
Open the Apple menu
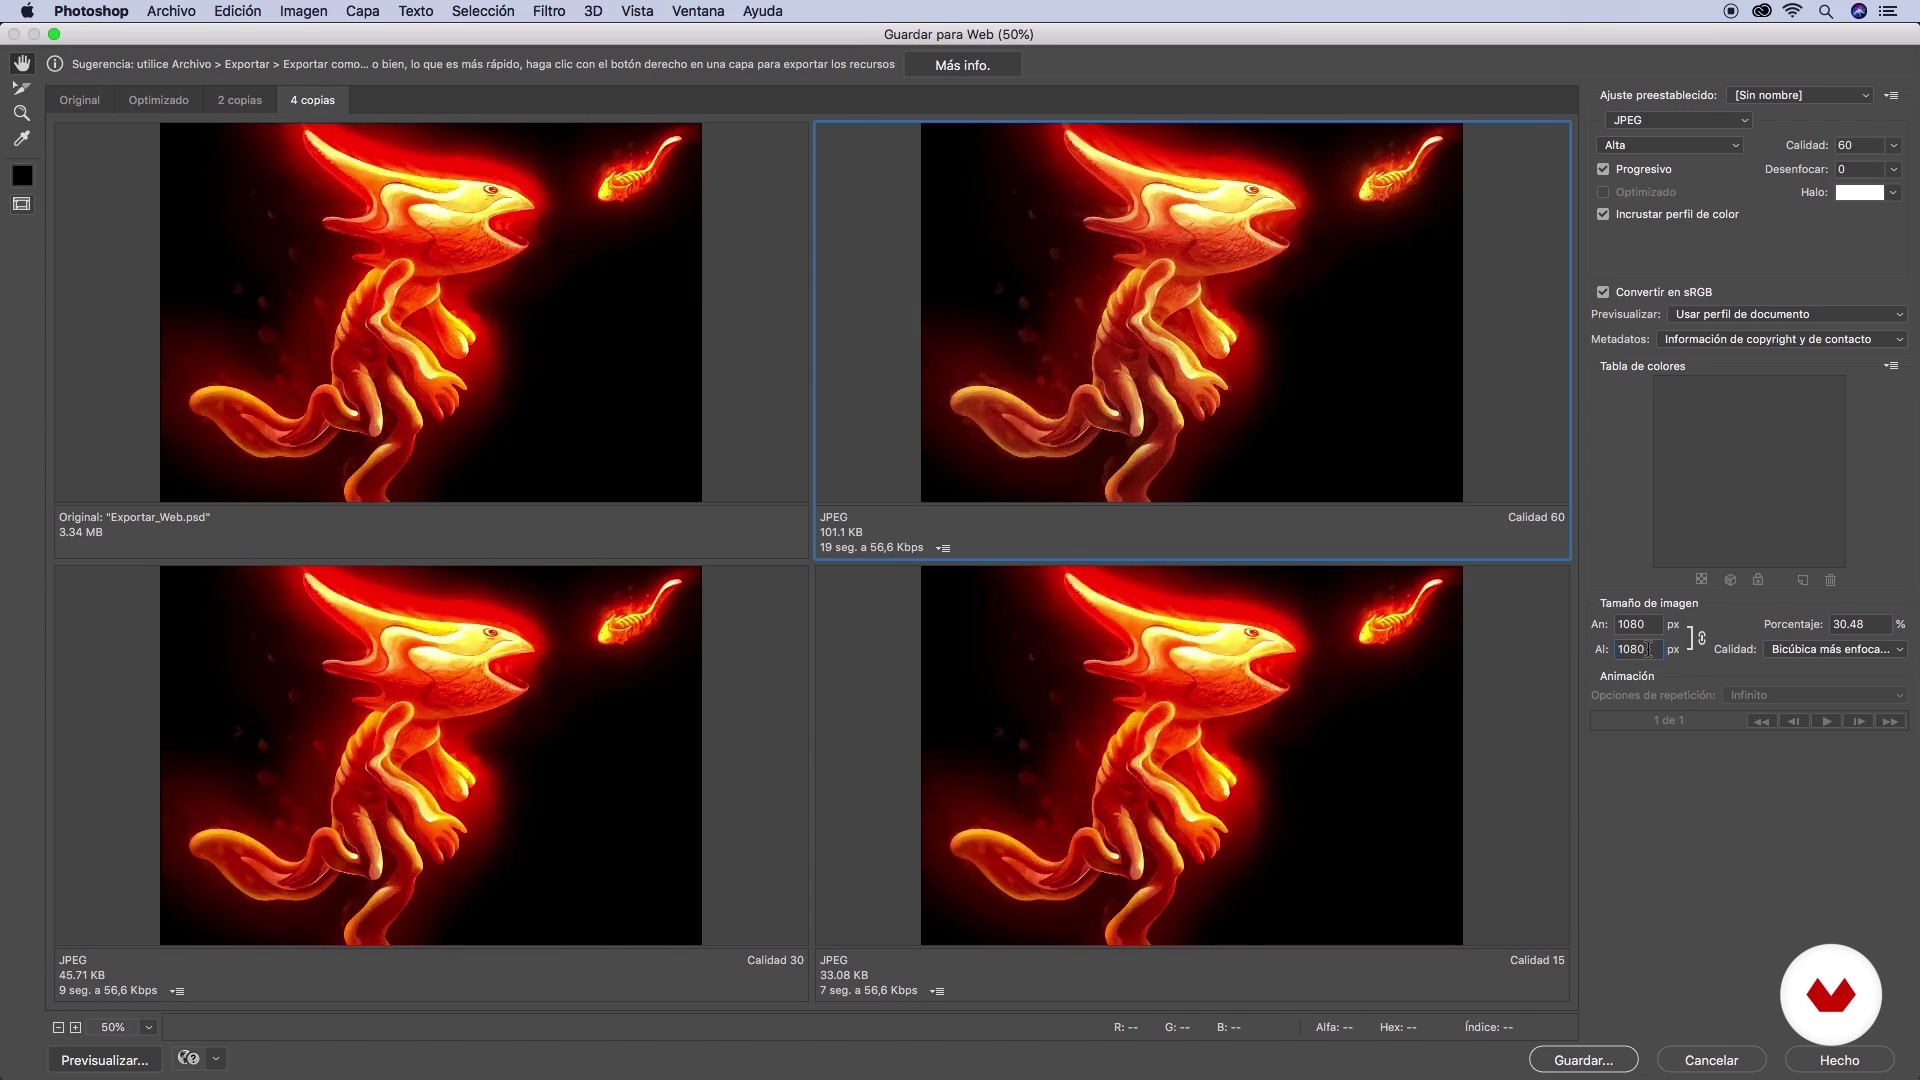(x=27, y=11)
